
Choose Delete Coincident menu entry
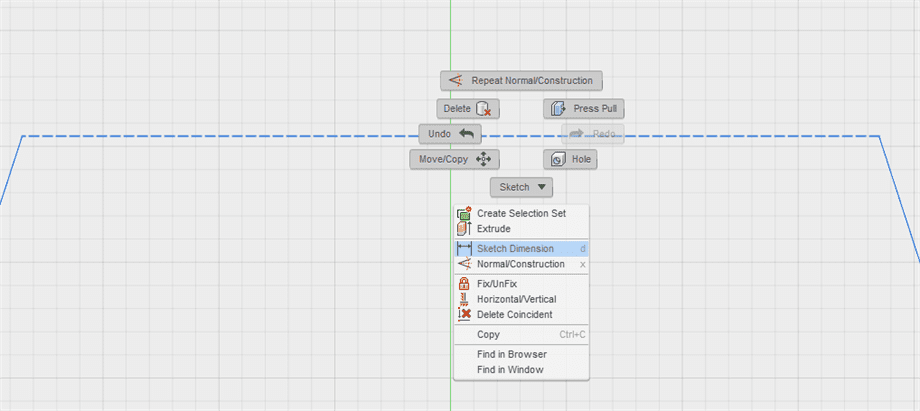tap(522, 315)
